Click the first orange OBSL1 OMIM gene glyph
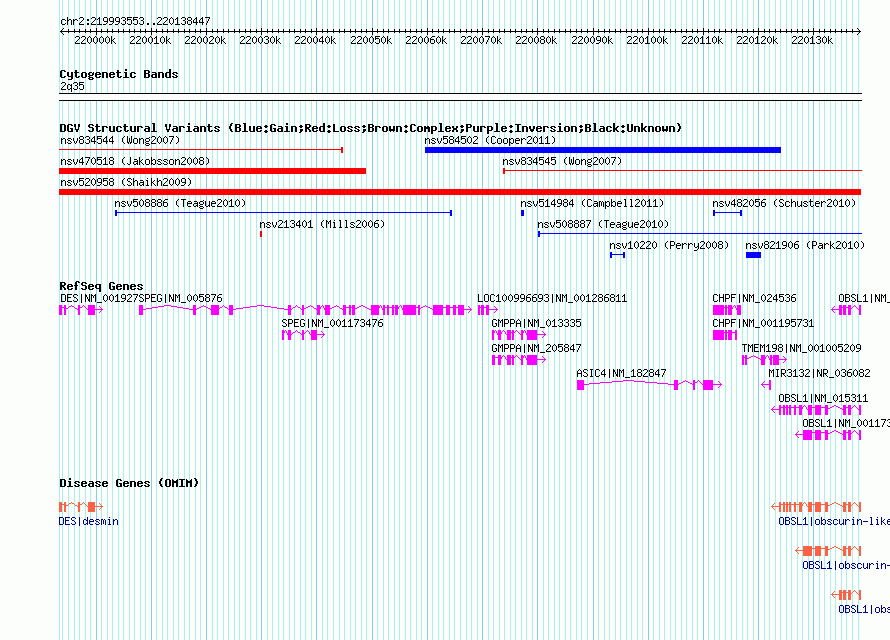The width and height of the screenshot is (890, 640). point(816,507)
